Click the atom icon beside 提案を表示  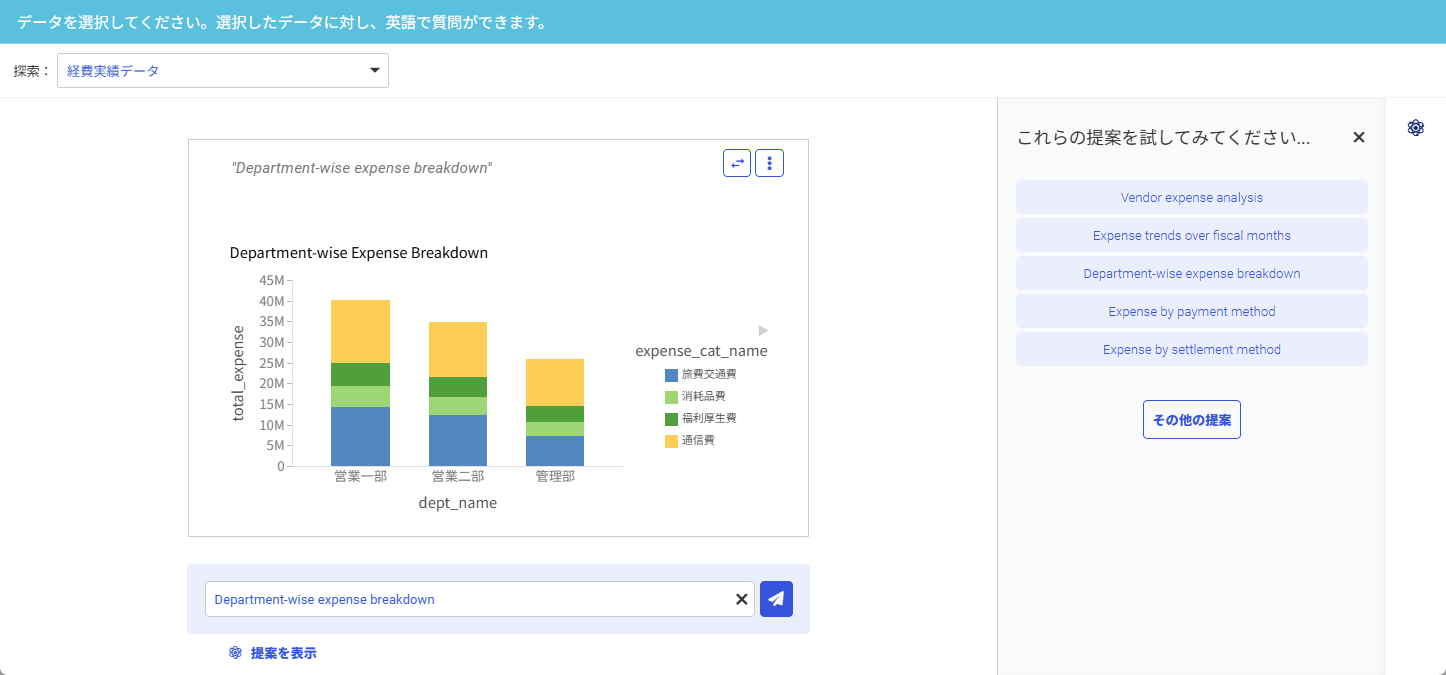235,653
